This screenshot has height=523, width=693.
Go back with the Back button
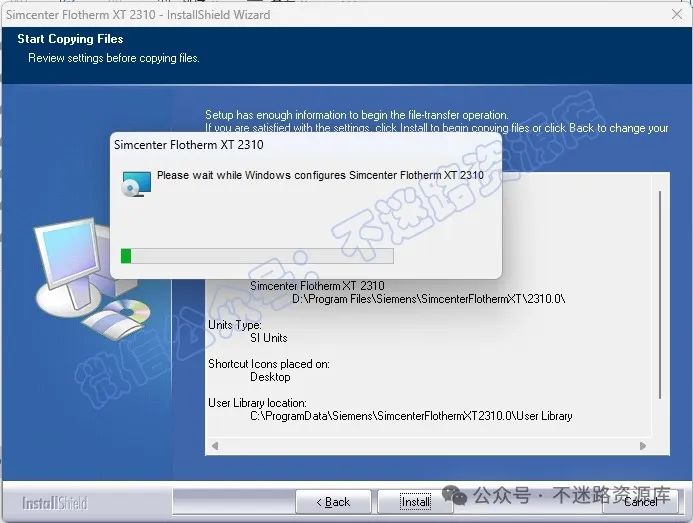333,502
